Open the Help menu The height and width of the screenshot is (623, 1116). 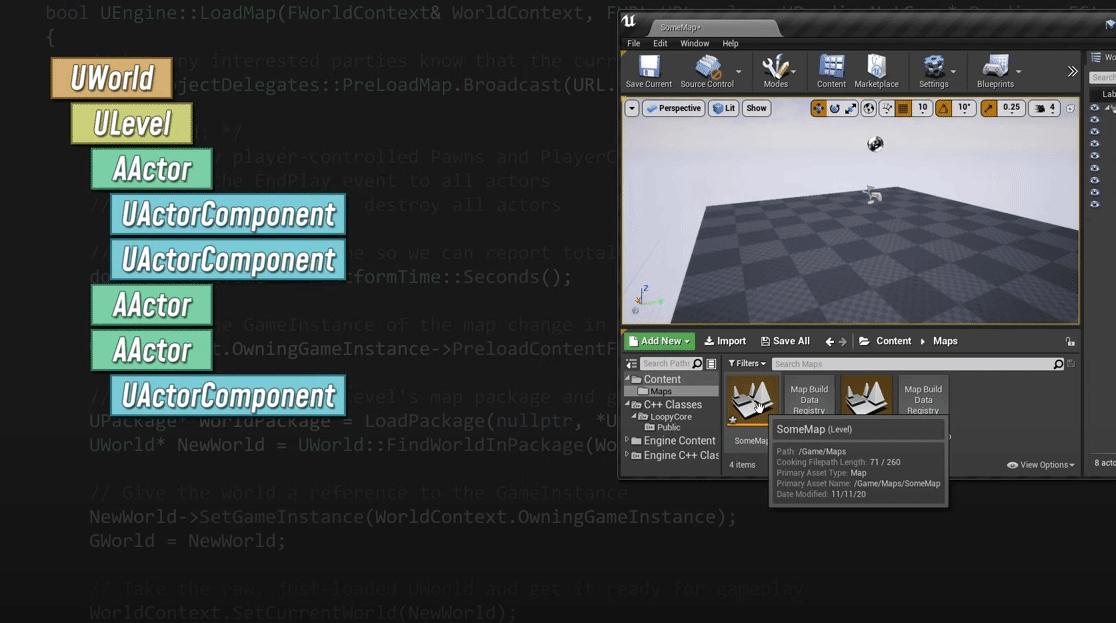point(730,43)
